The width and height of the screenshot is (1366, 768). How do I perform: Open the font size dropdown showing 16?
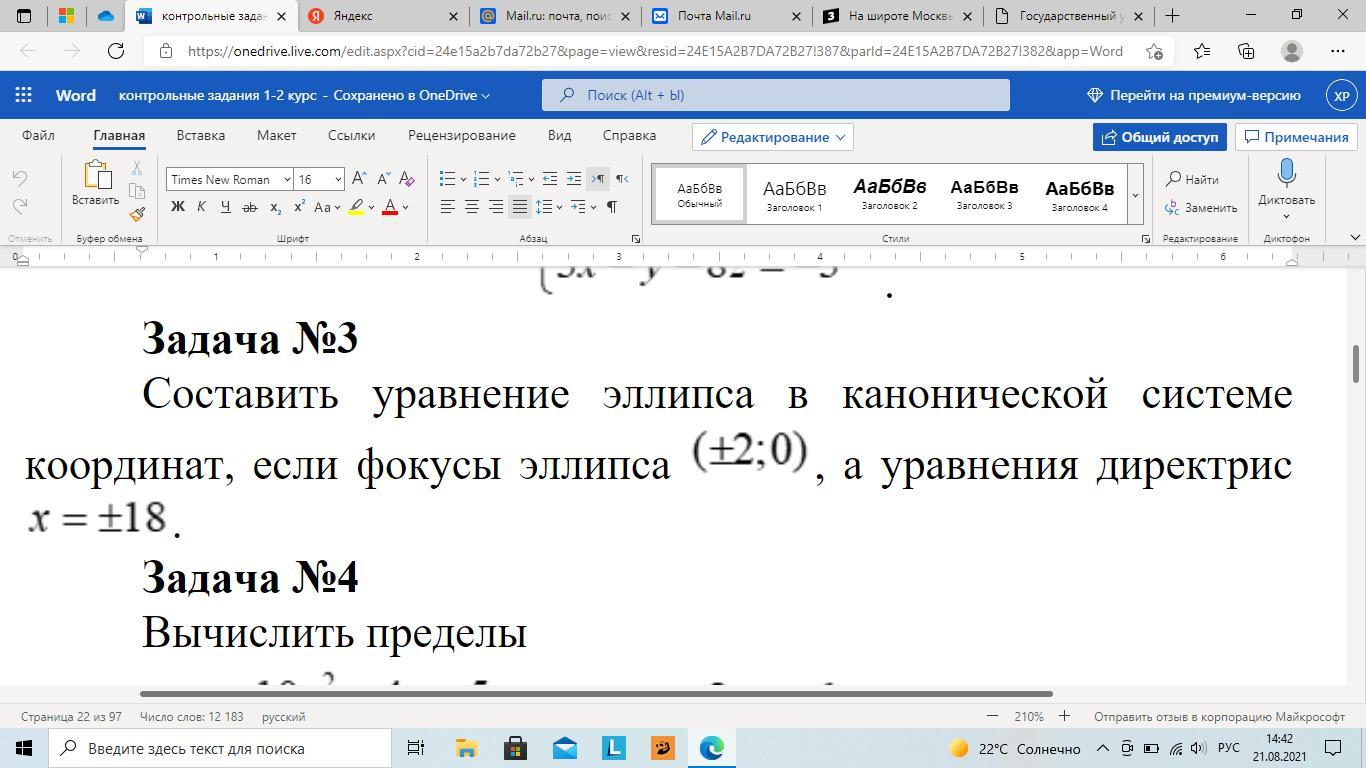coord(338,179)
